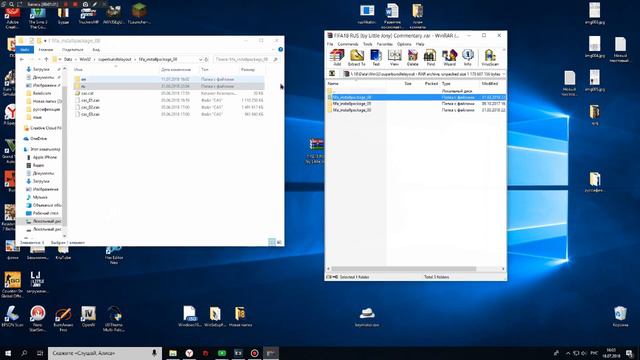The width and height of the screenshot is (640, 360).
Task: Click the blue help icon in Explorer
Action: [280, 49]
